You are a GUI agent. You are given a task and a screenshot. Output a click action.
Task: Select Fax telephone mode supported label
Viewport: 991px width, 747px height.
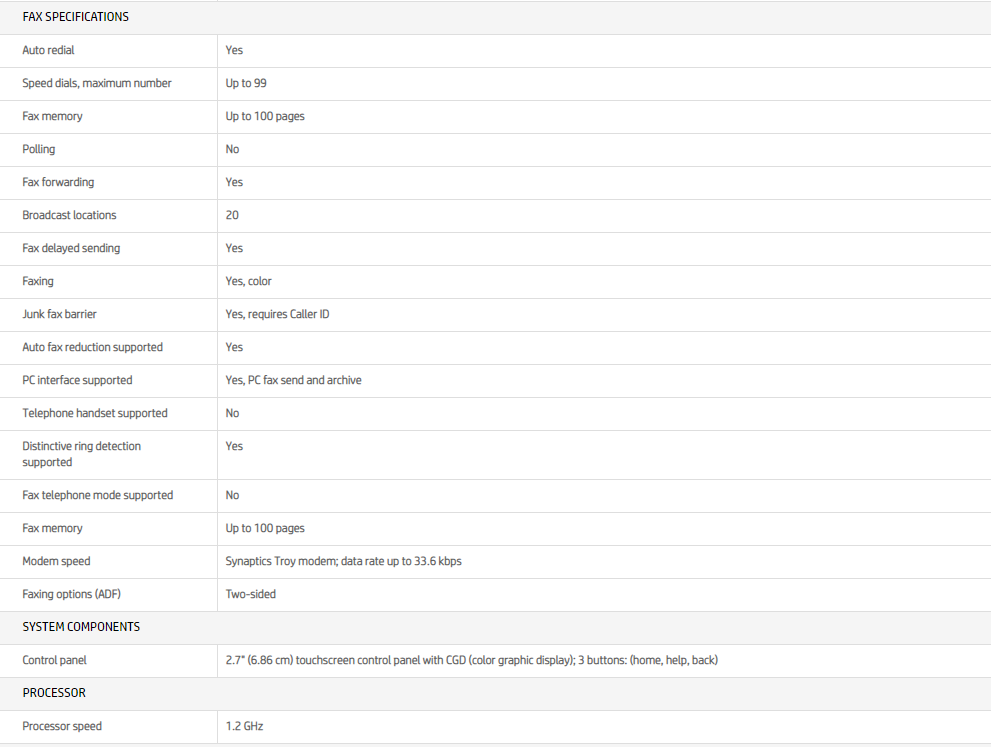coord(97,495)
